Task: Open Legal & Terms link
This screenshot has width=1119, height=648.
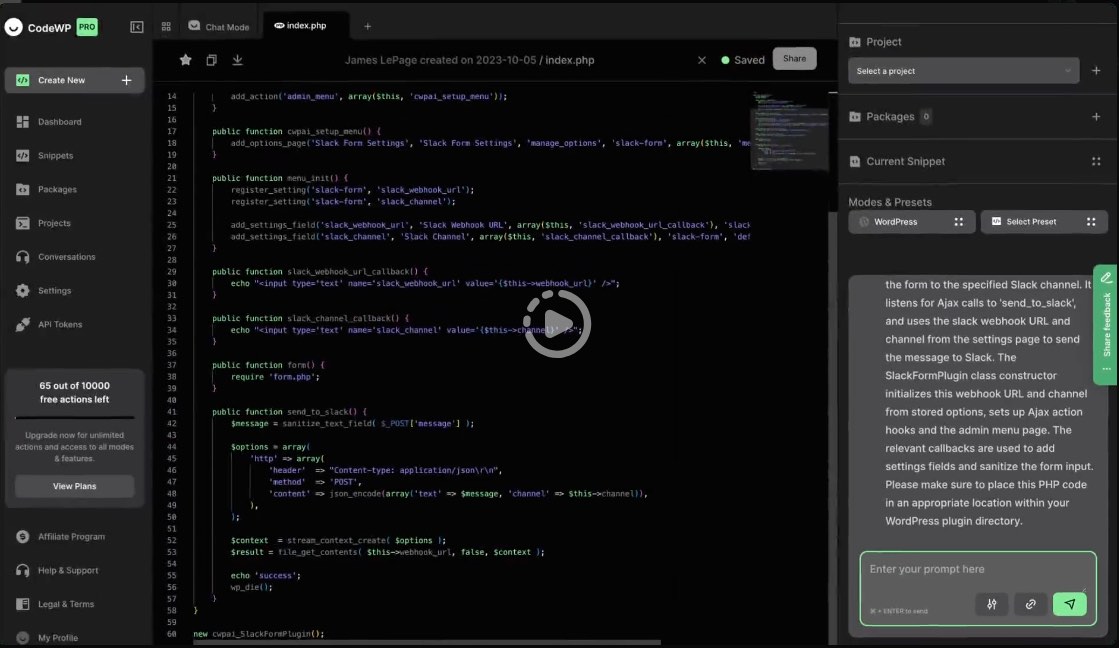Action: (66, 604)
